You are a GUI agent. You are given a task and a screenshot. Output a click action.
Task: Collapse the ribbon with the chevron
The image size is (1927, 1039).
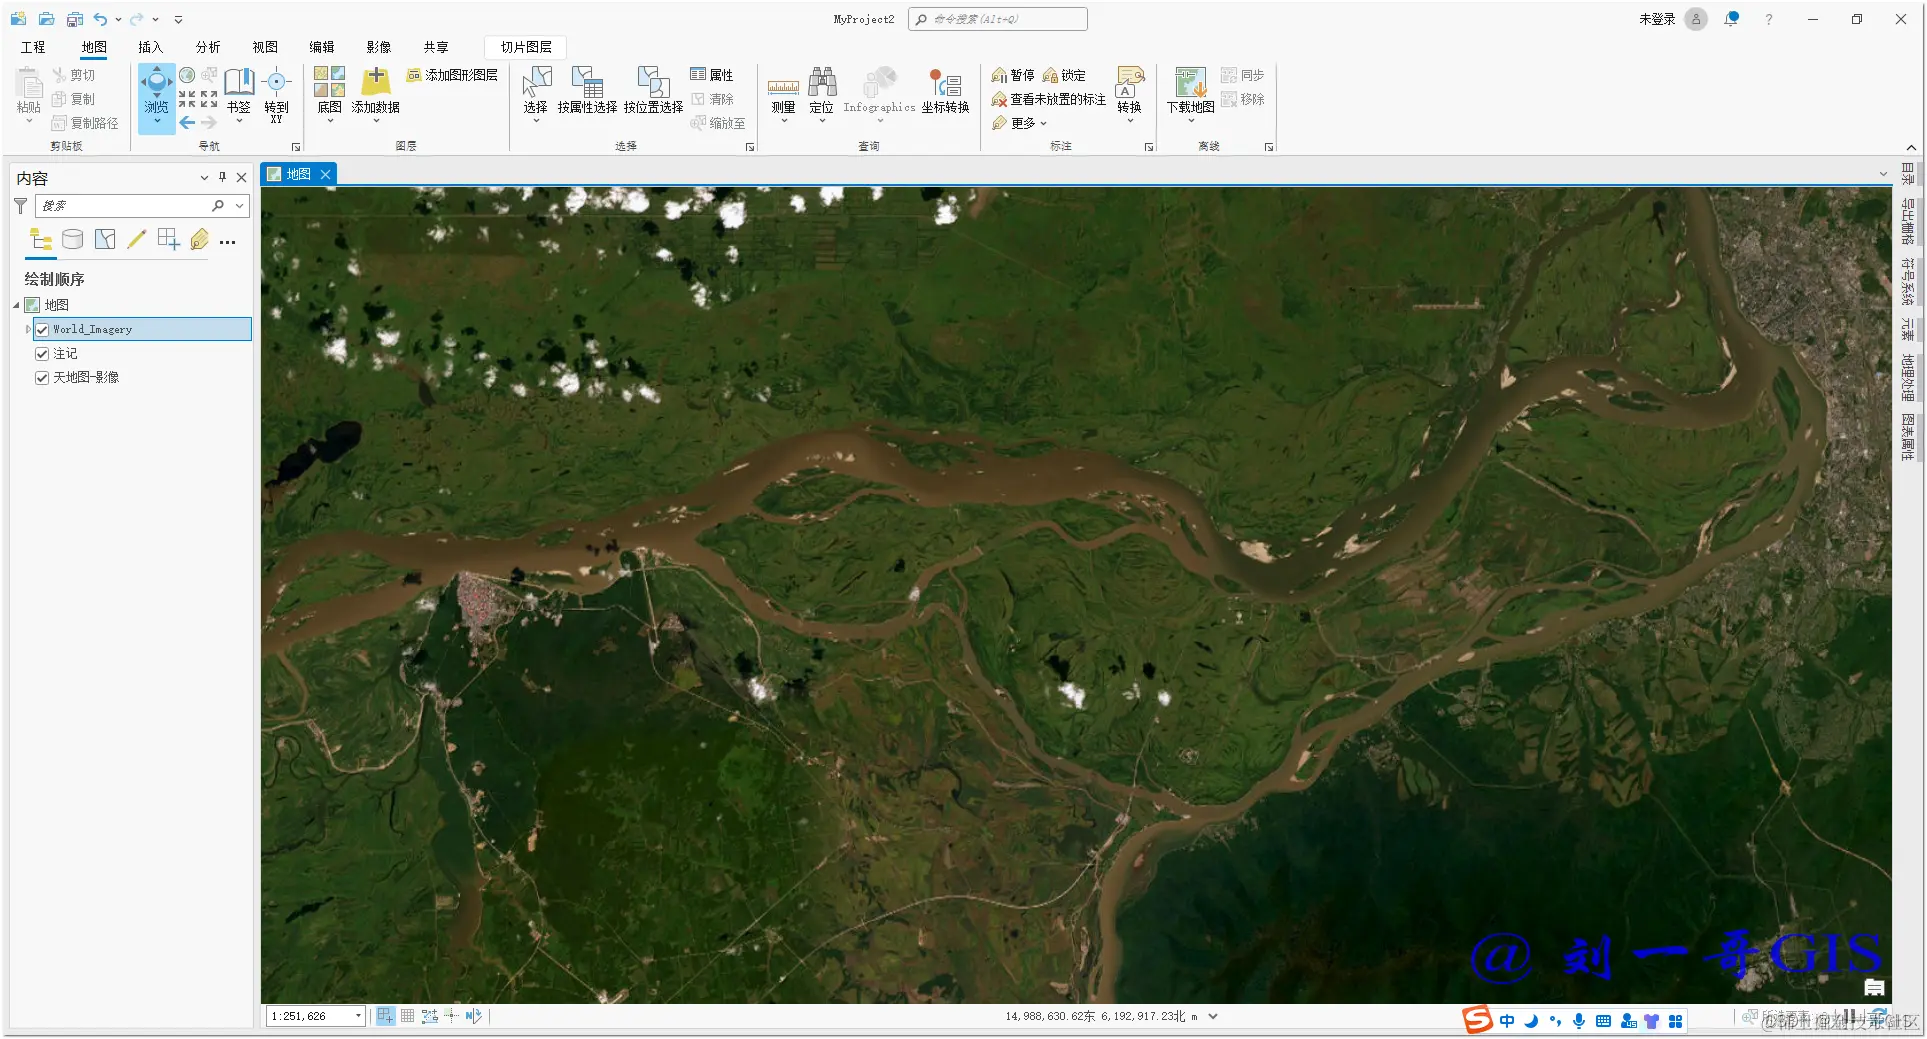[x=1909, y=148]
